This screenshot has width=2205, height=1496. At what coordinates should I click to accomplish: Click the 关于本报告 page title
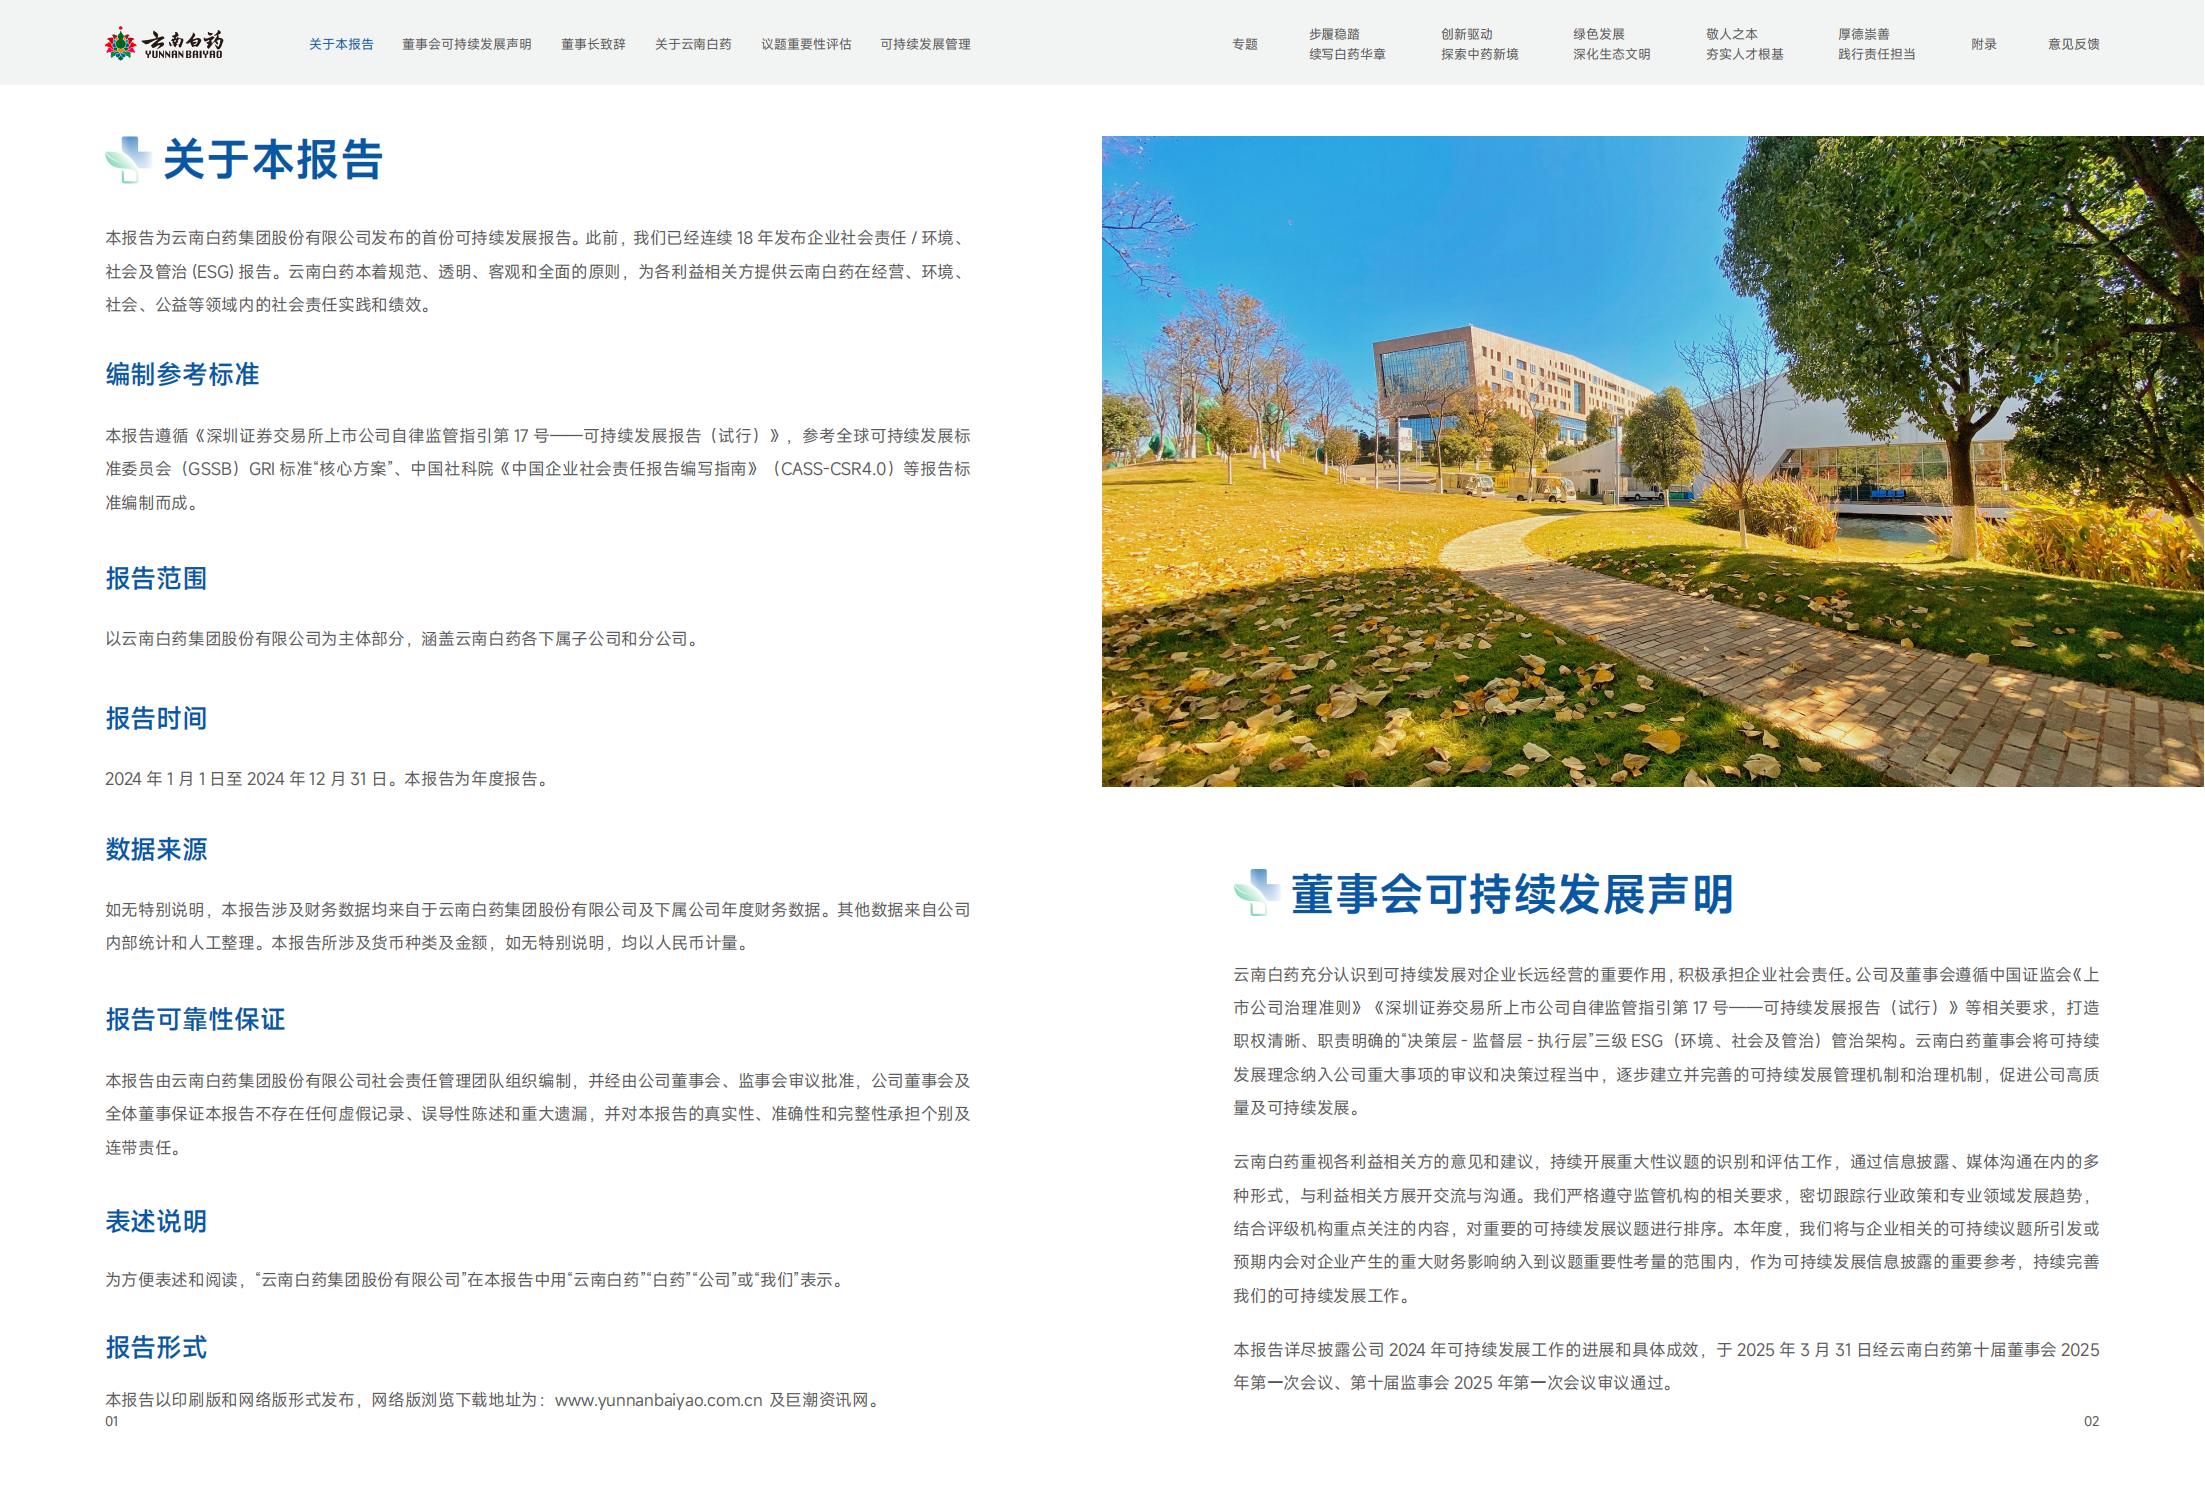point(273,160)
